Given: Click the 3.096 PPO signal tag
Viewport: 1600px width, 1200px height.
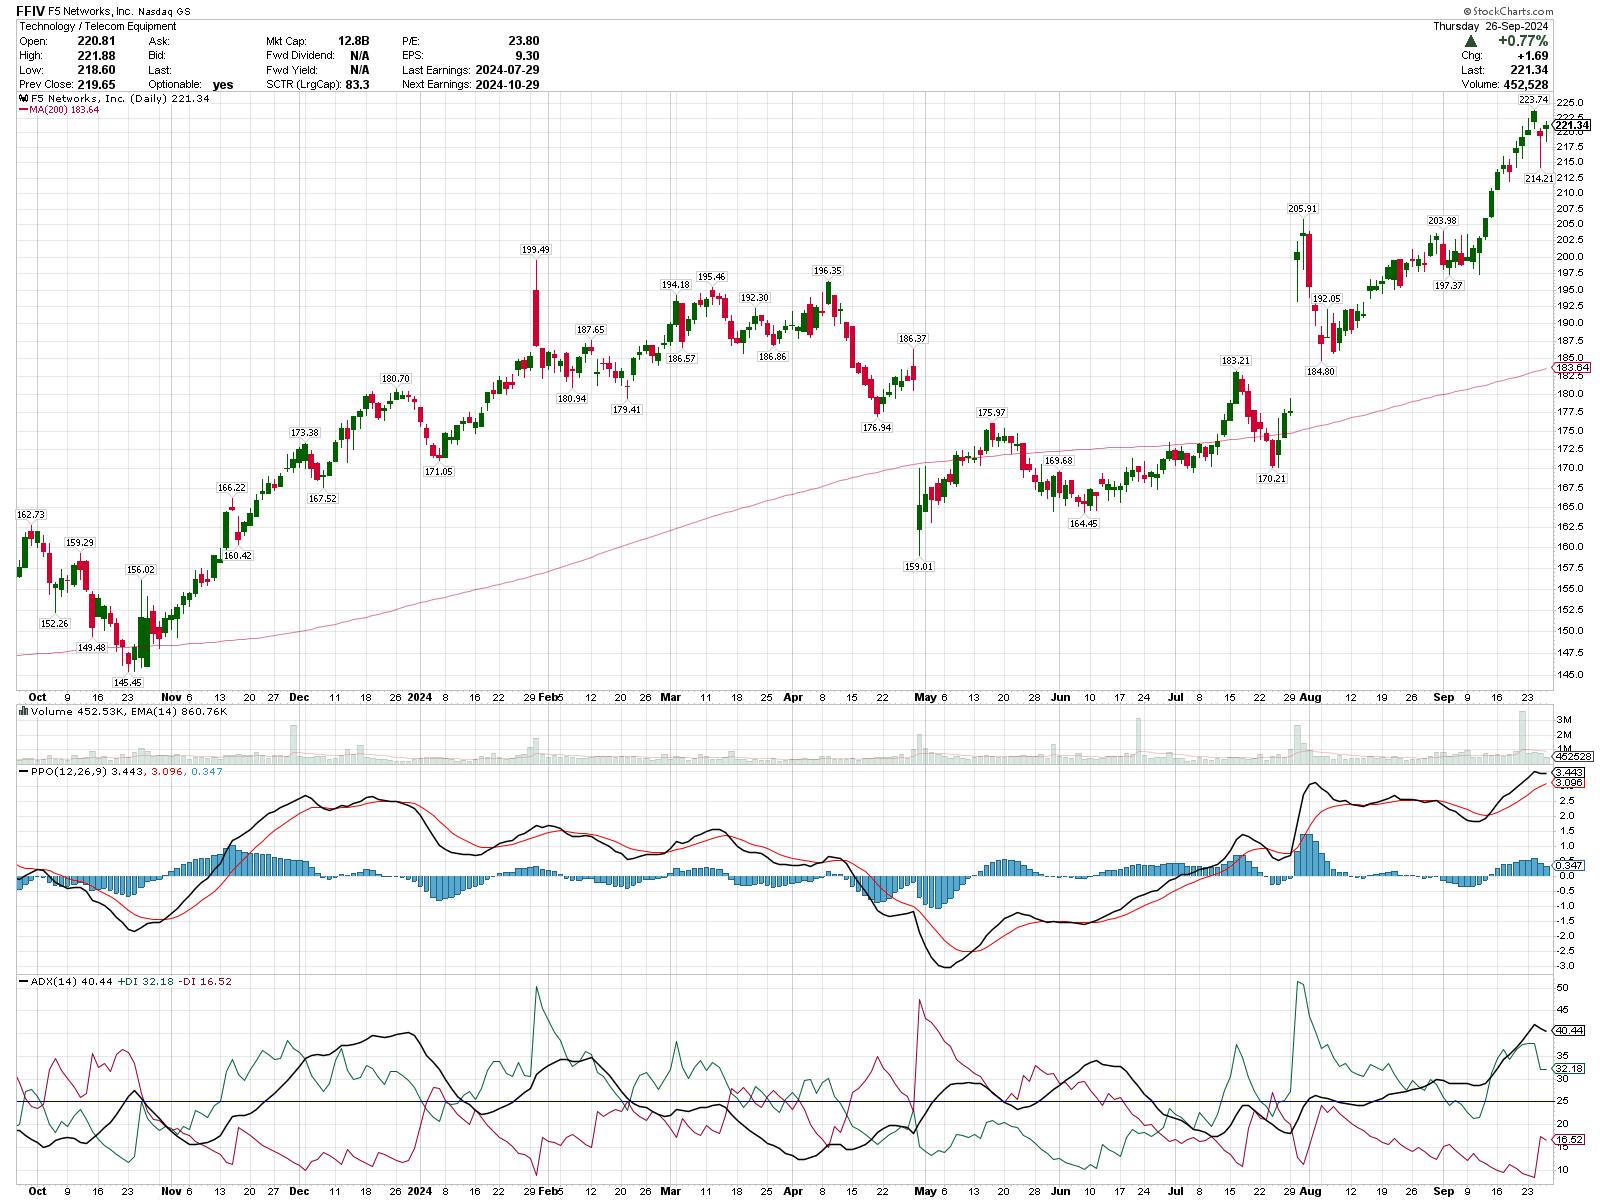Looking at the screenshot, I should click(x=1568, y=783).
